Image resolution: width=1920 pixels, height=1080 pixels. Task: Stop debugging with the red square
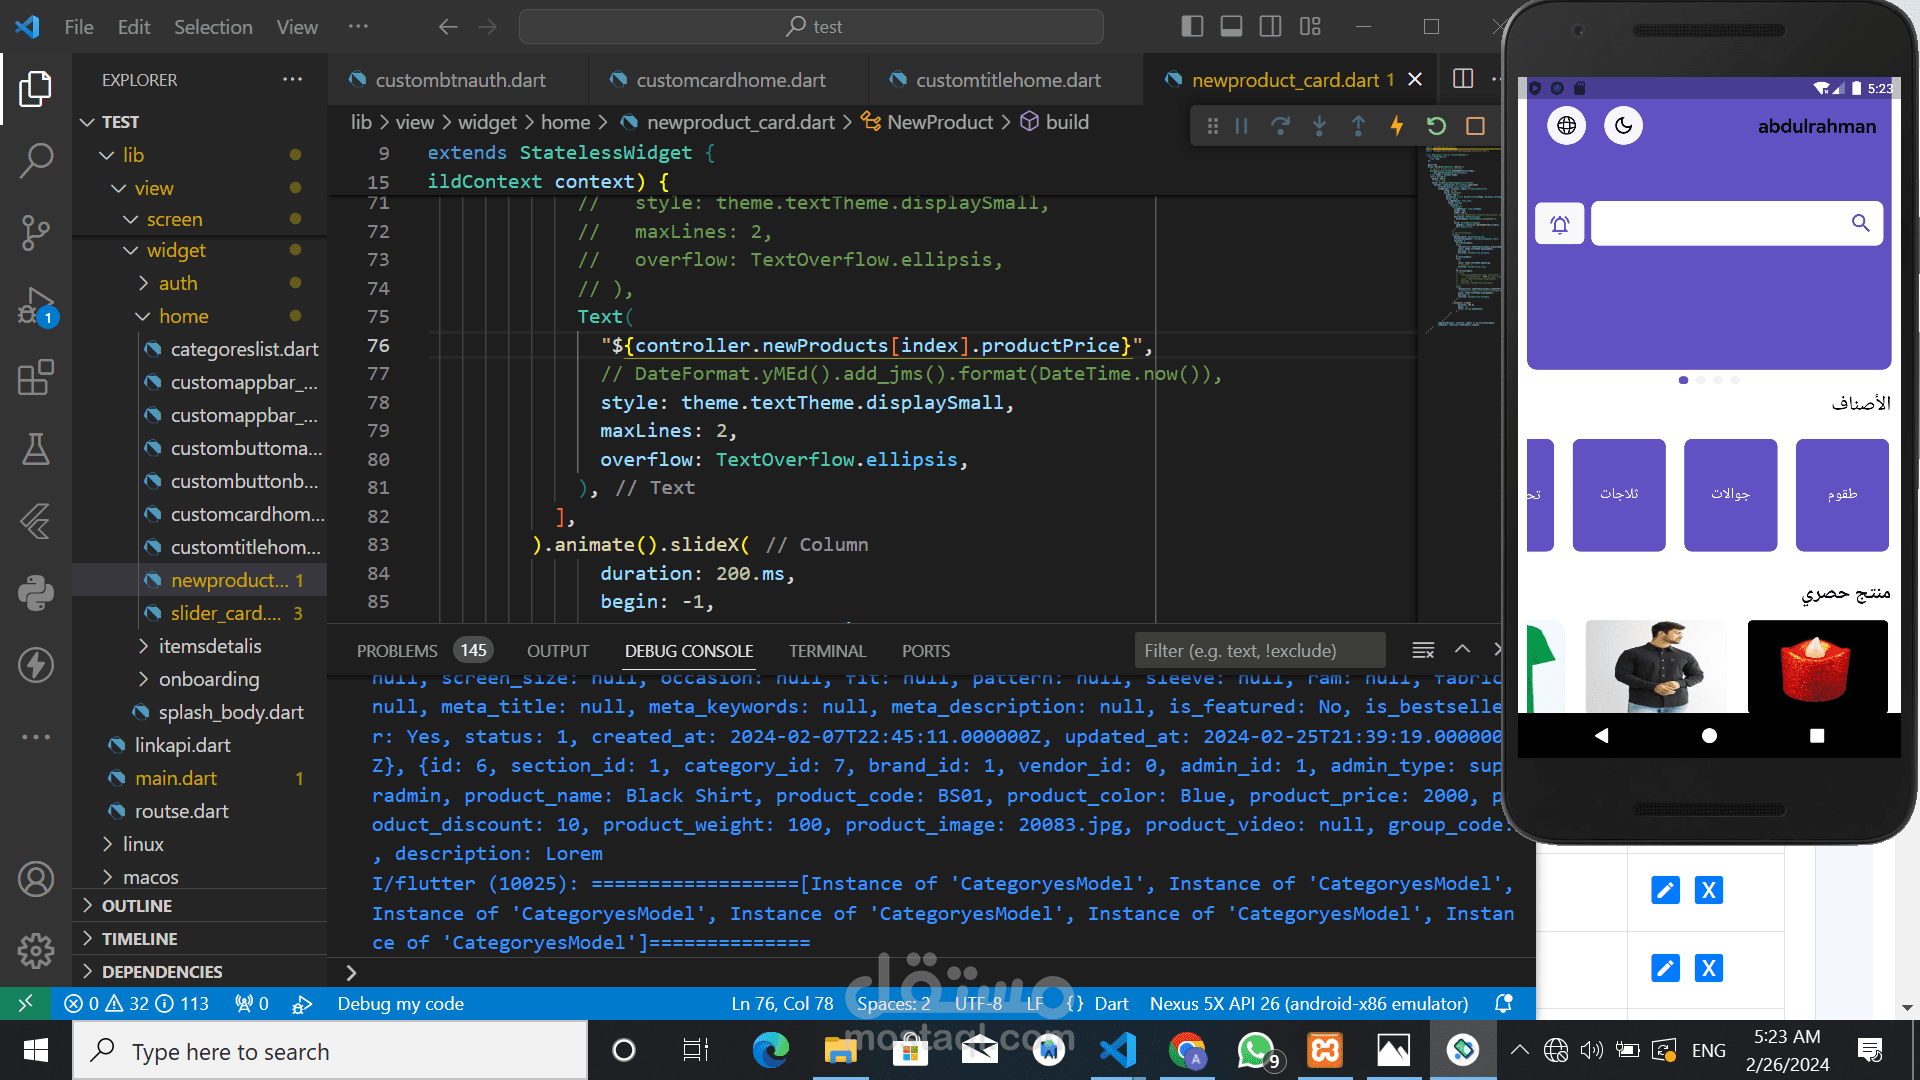click(1475, 126)
